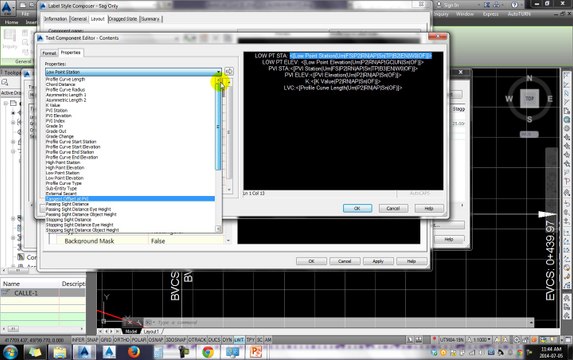Click Cancel in the Label Style Composer
This screenshot has width=573, height=360.
(345, 261)
